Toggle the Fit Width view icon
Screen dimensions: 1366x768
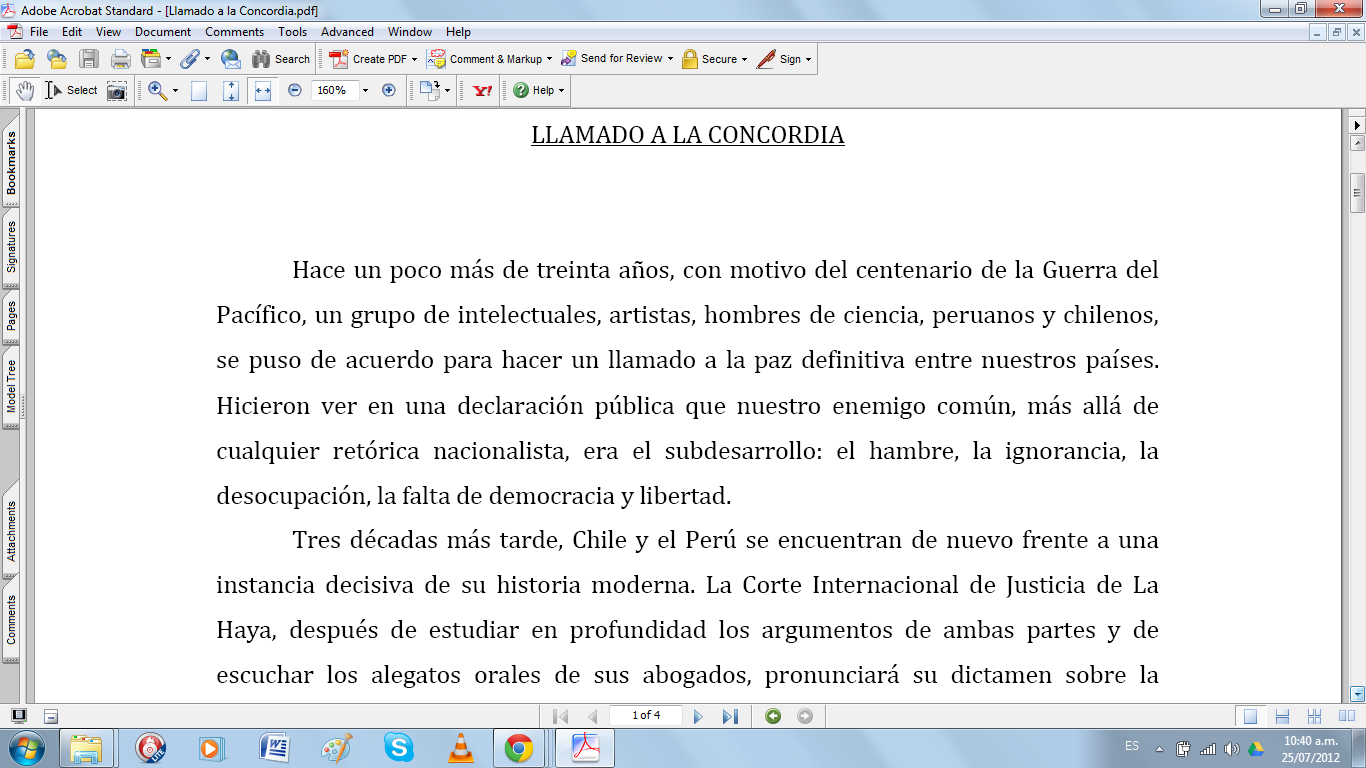click(x=263, y=90)
